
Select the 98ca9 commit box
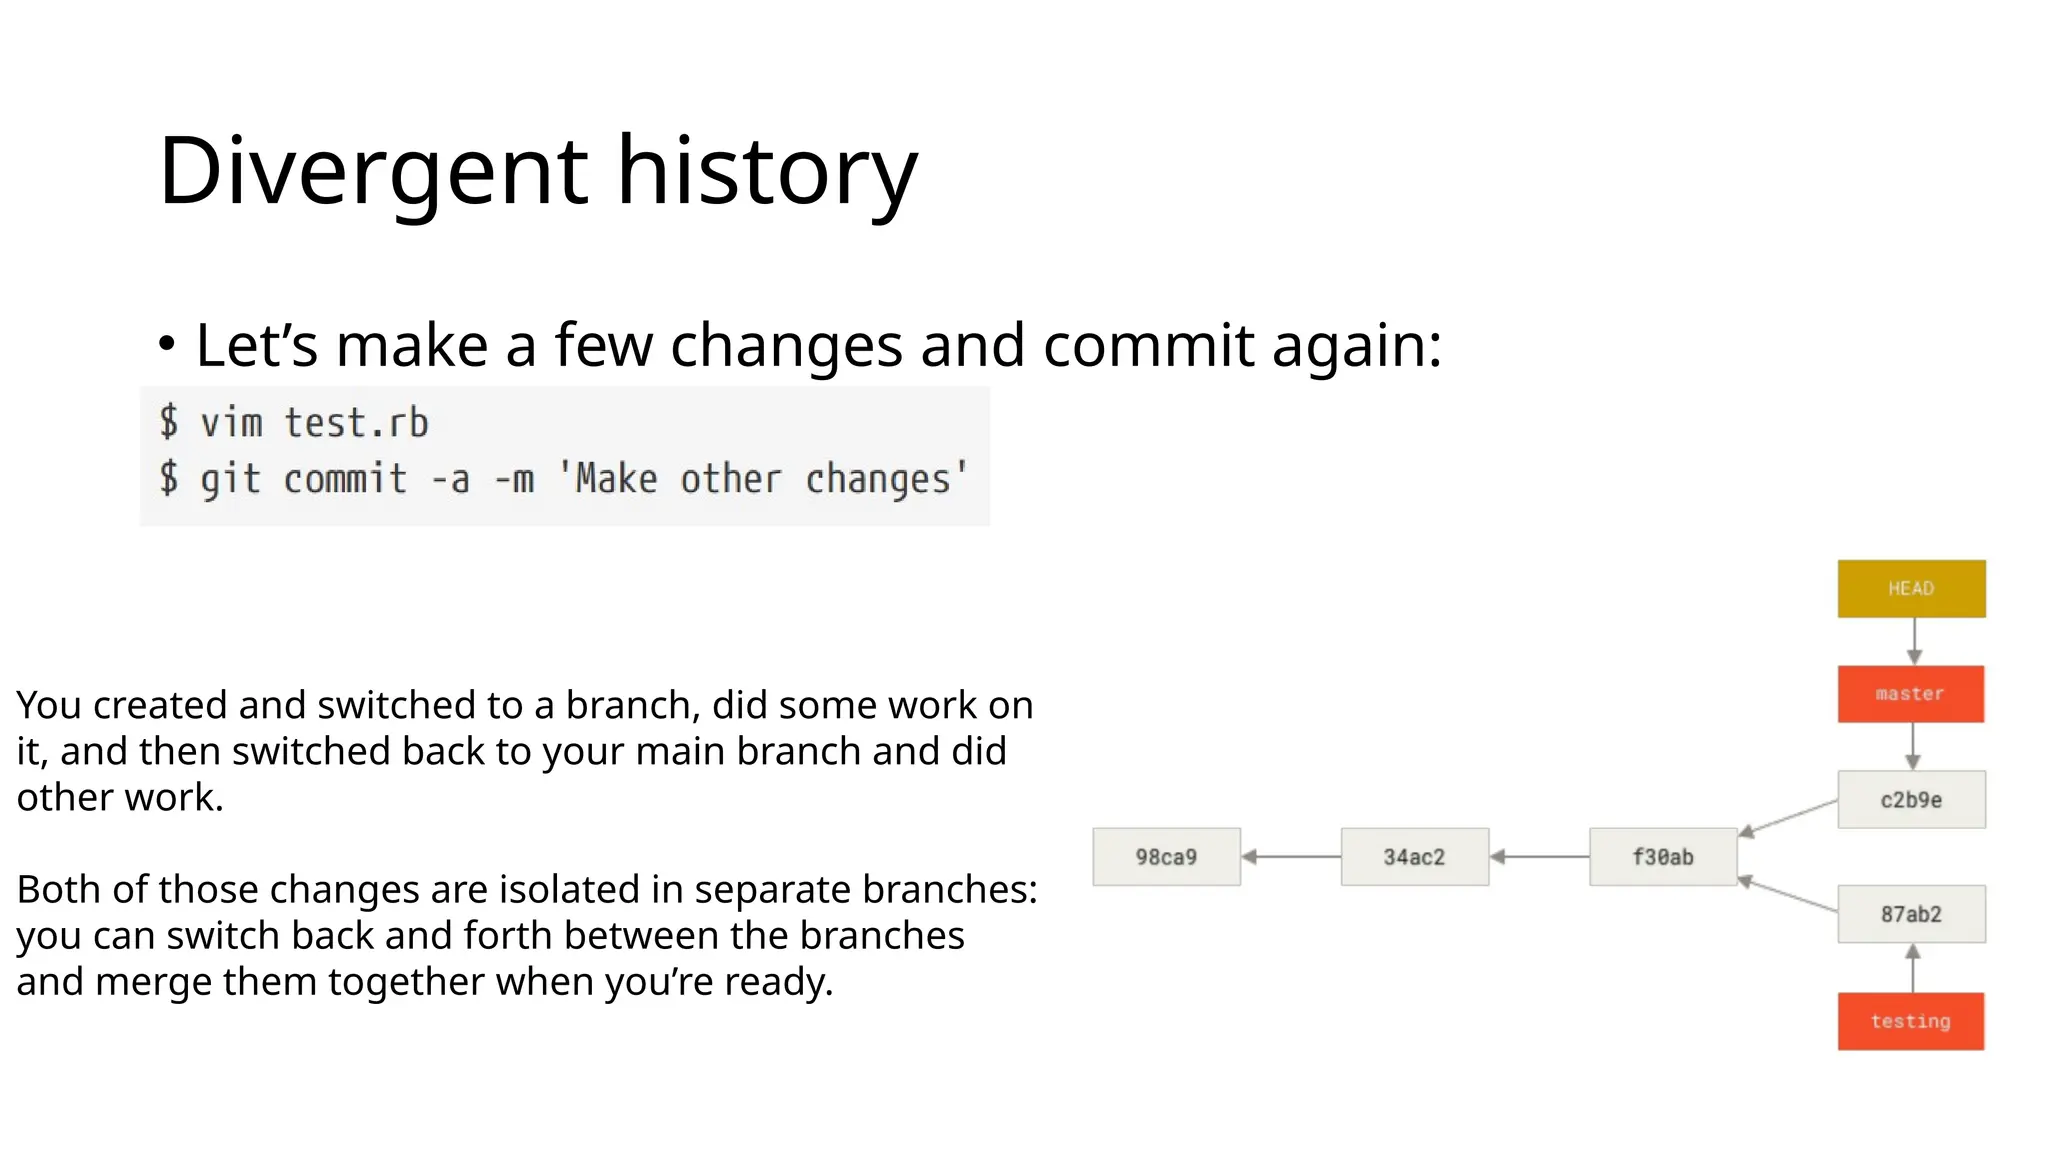pos(1166,857)
